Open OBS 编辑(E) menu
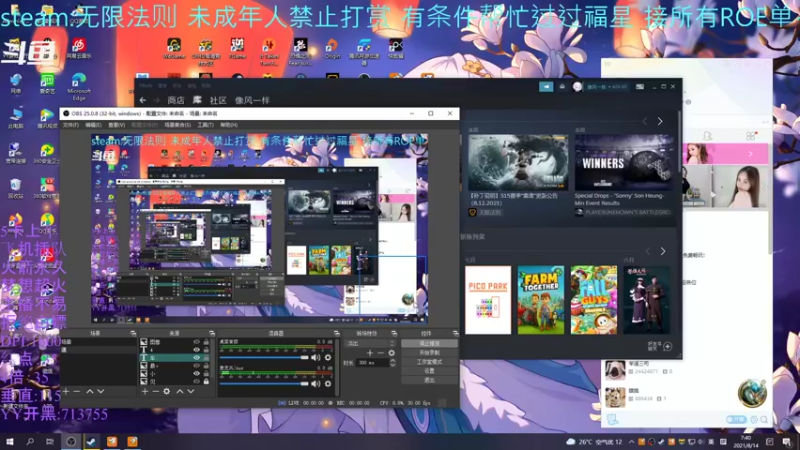 pos(93,125)
